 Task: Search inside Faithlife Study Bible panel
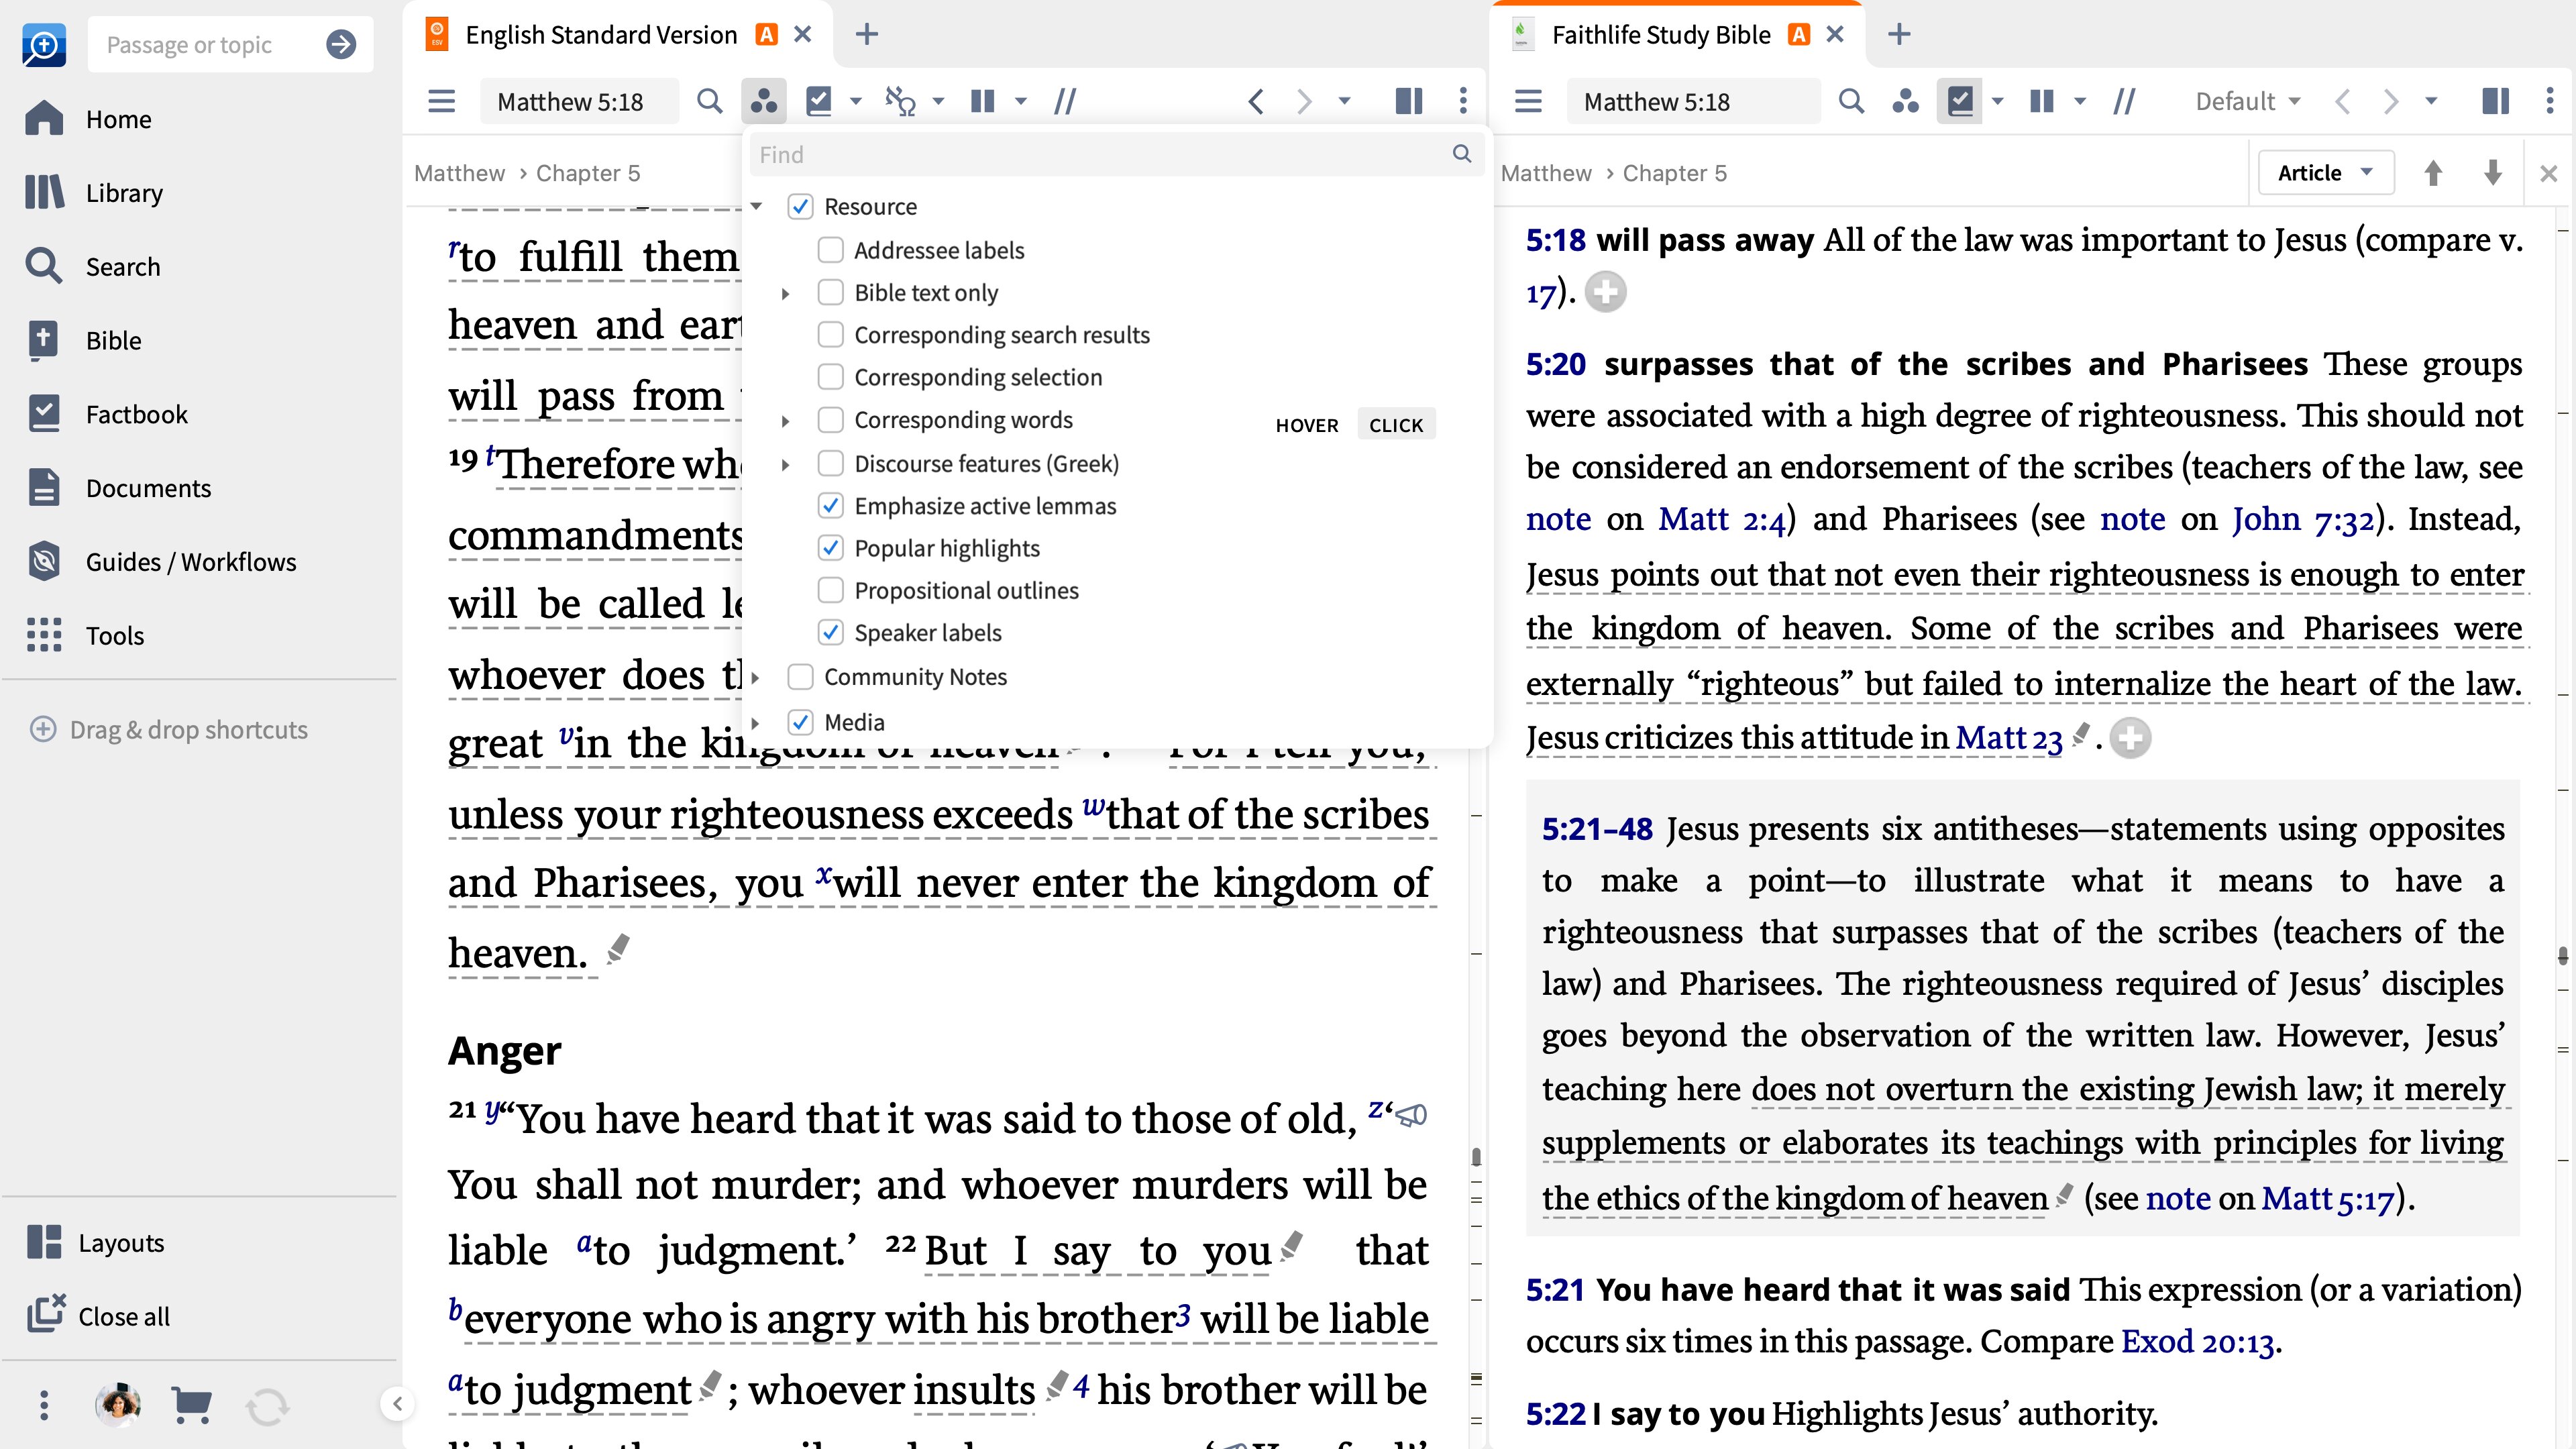point(1851,101)
